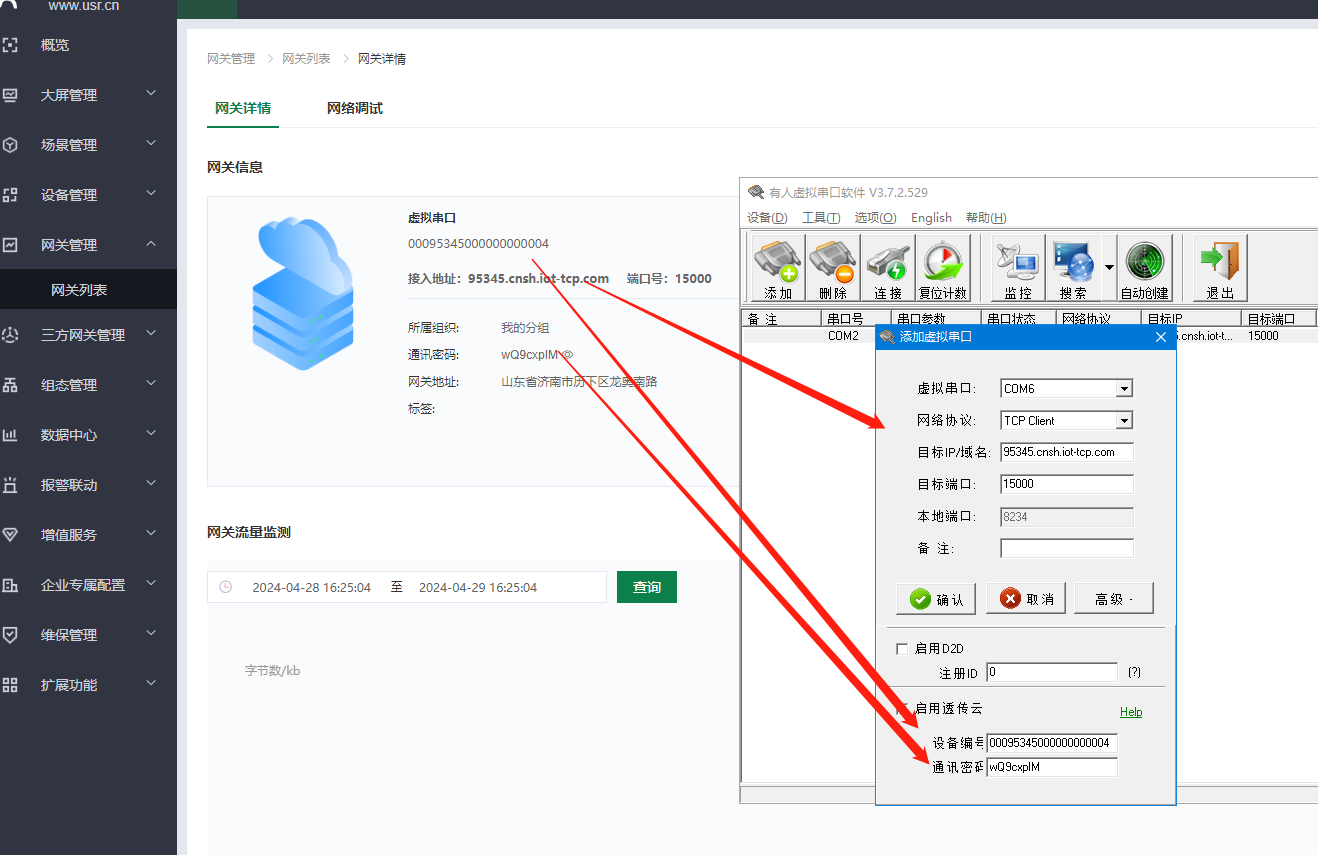
Task: Select the 网关详情 tab
Action: pos(243,108)
